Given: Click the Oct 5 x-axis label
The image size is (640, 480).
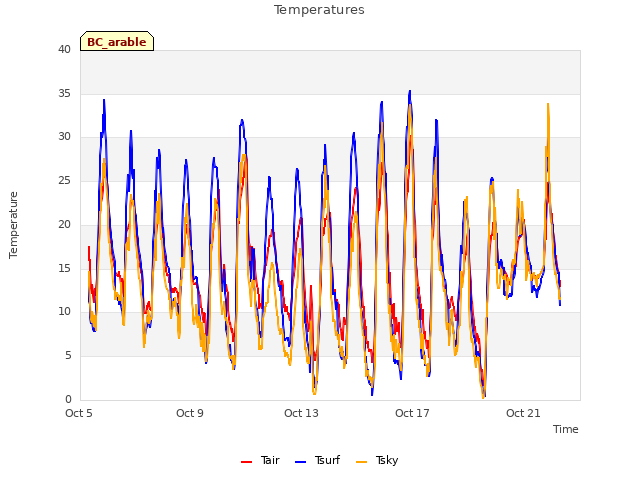Looking at the screenshot, I should click(79, 413).
